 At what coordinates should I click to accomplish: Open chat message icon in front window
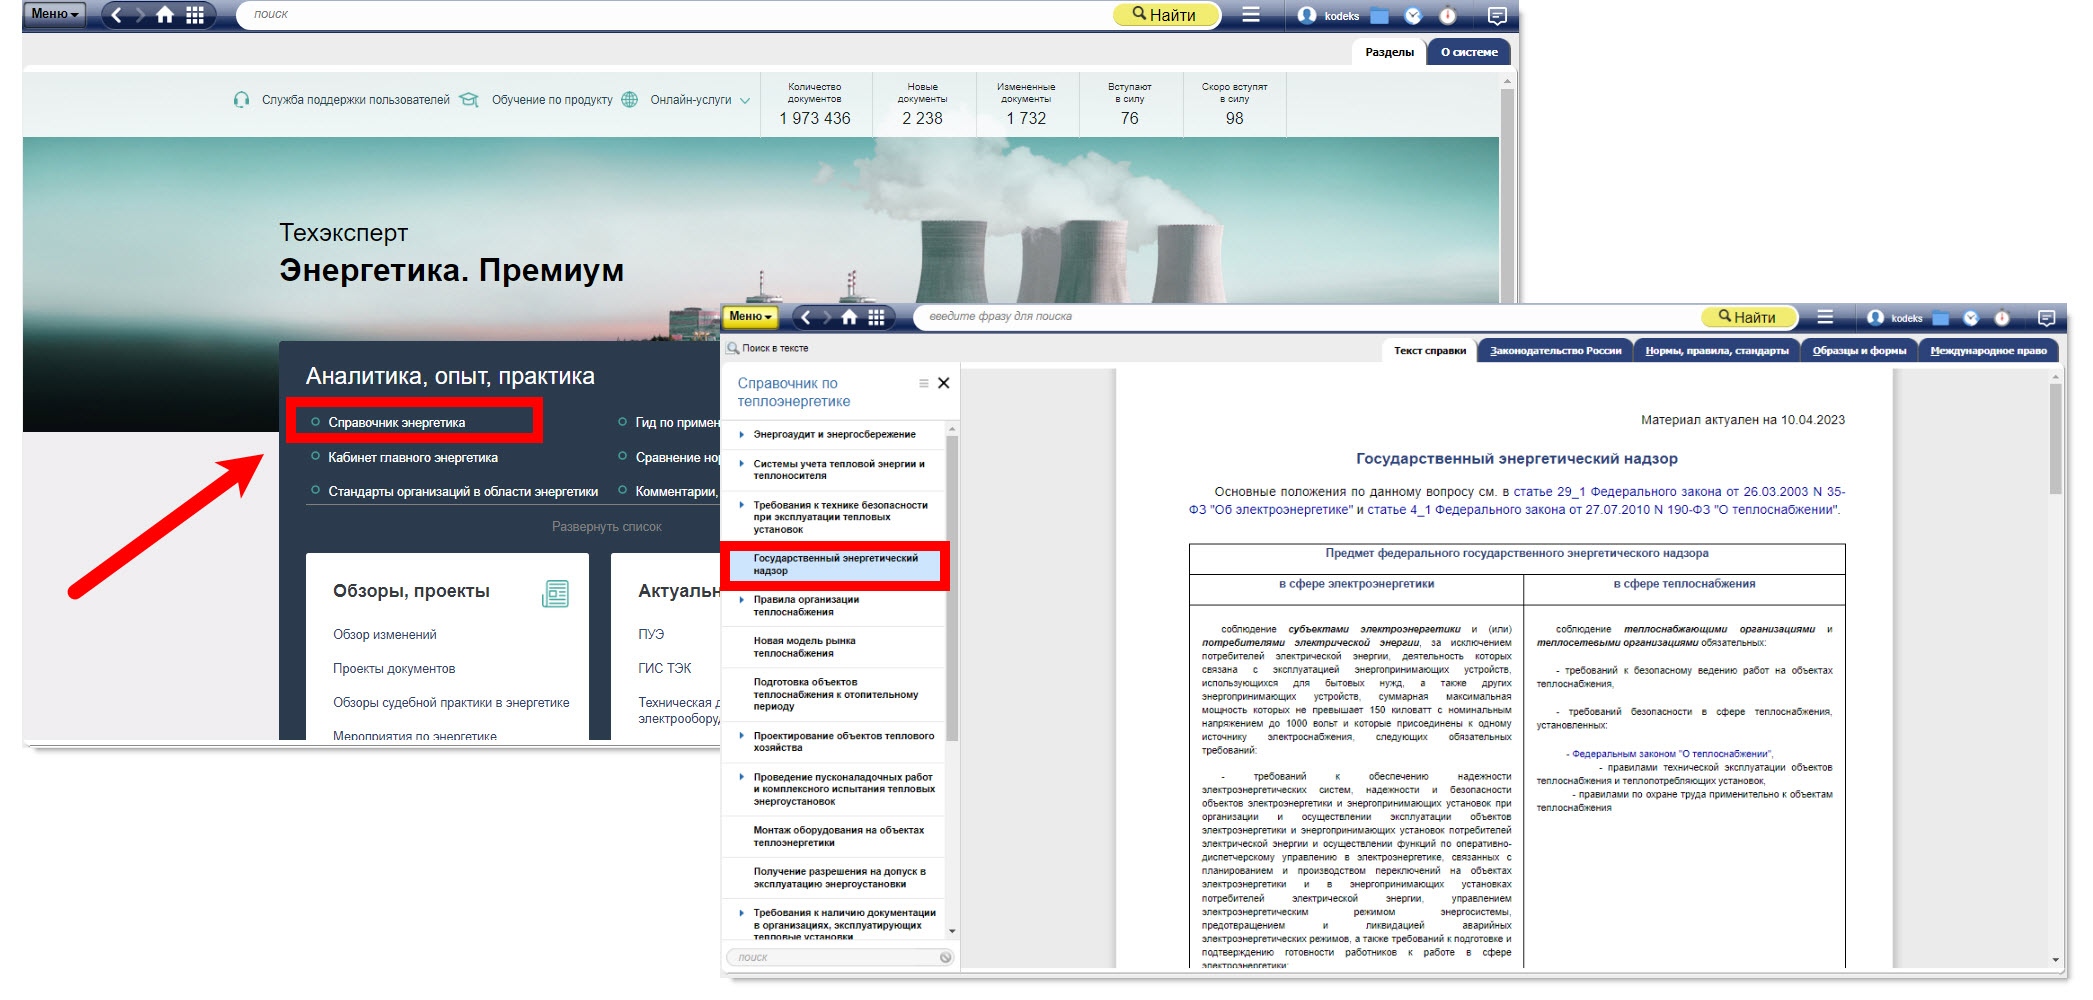(x=2046, y=318)
